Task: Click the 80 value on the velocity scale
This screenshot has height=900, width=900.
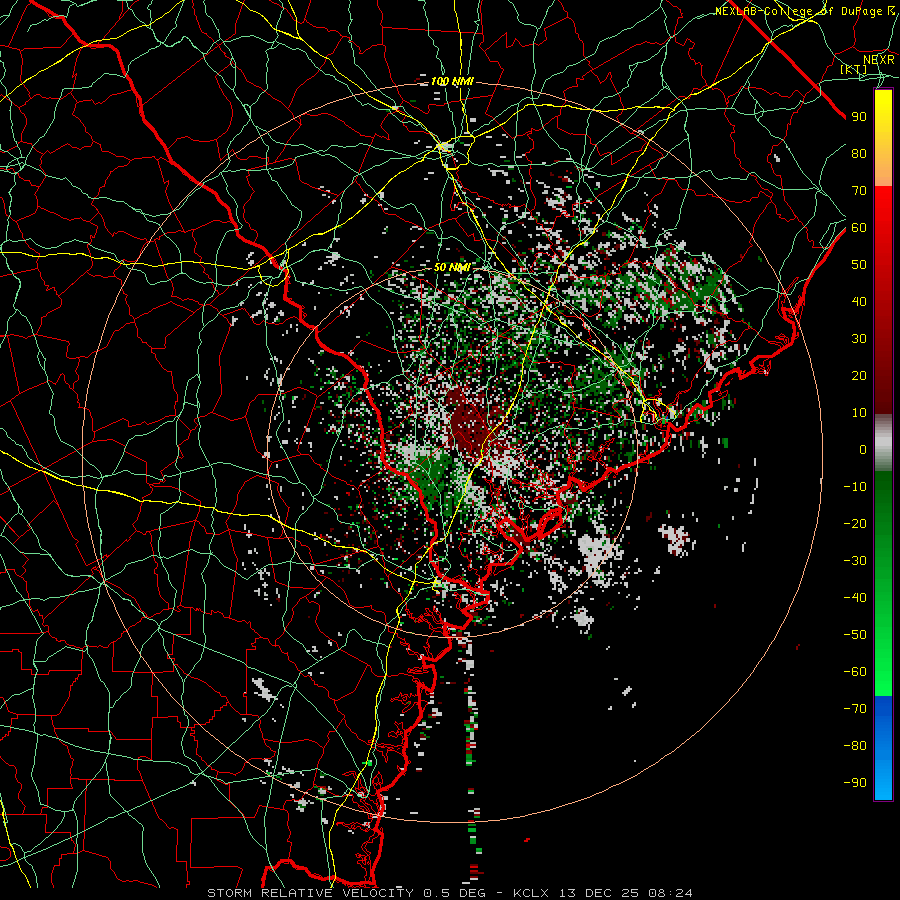Action: pos(859,153)
